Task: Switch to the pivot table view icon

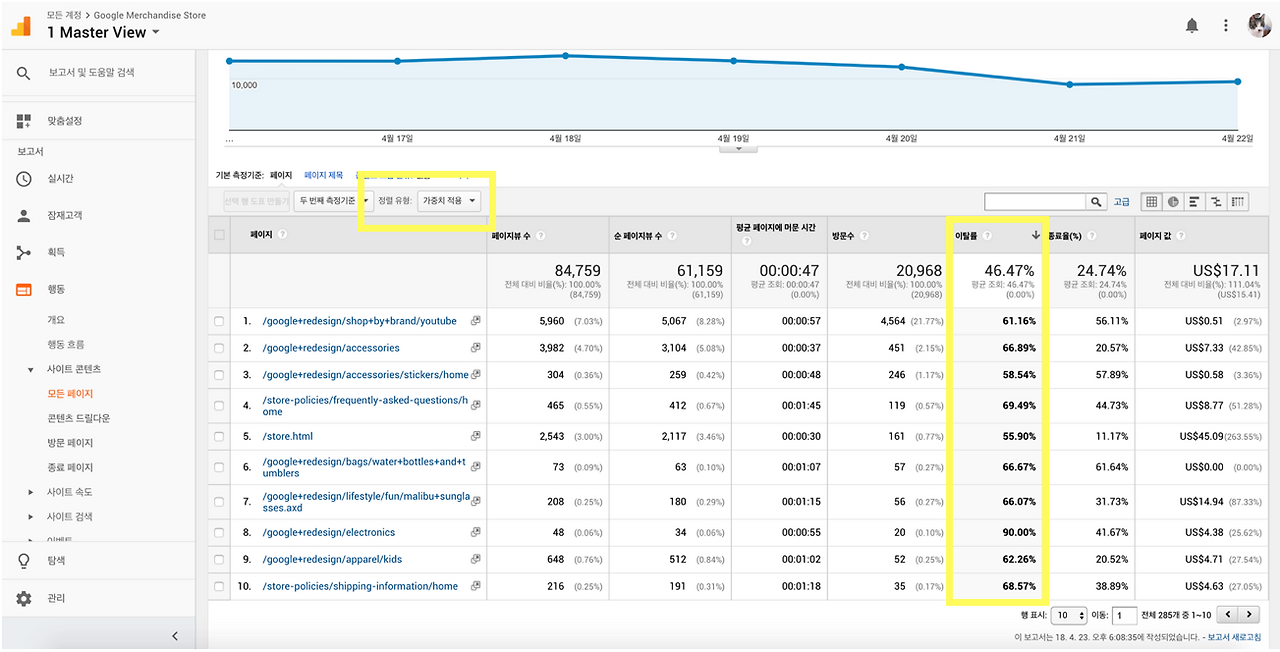Action: (x=1239, y=202)
